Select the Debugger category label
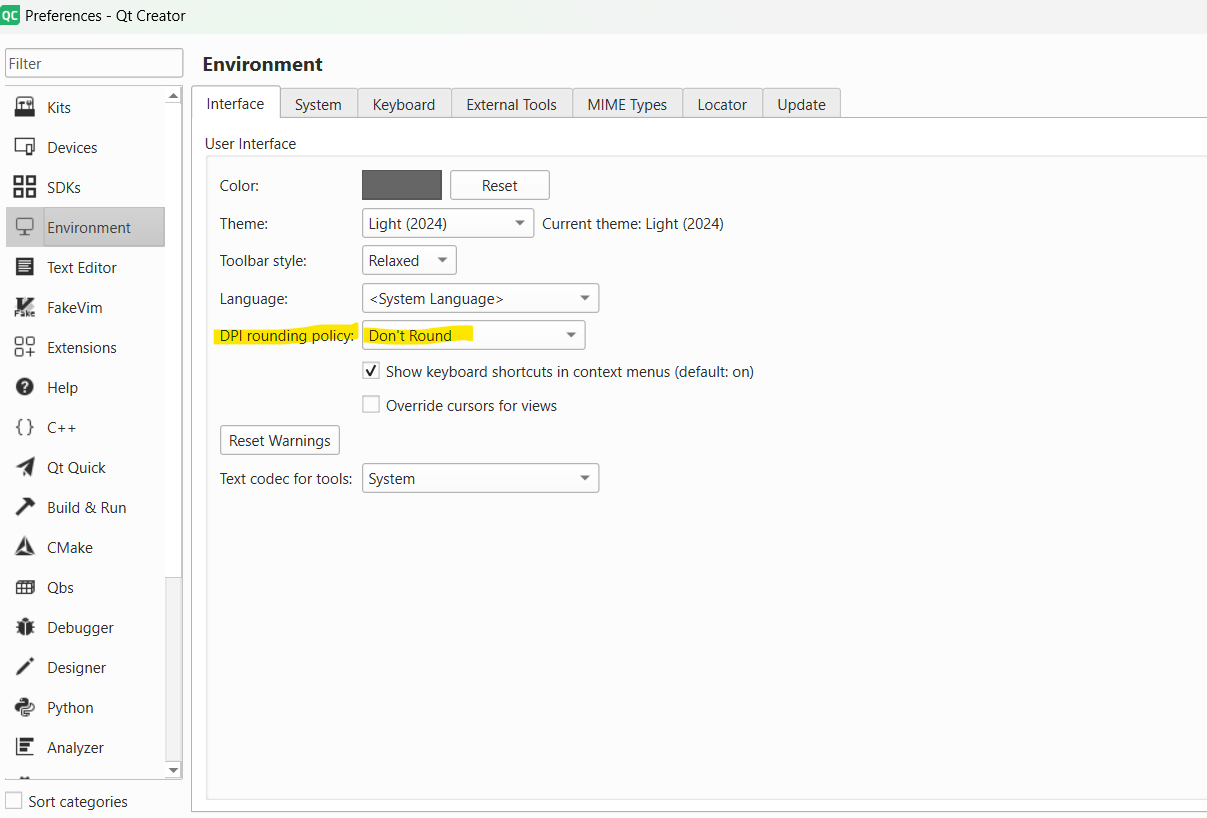The width and height of the screenshot is (1207, 818). pos(80,627)
